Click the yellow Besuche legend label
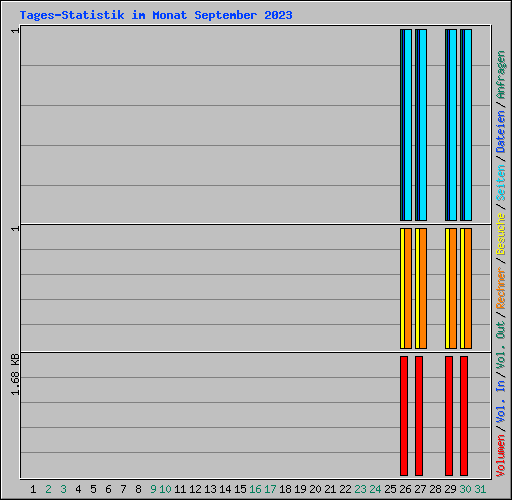The image size is (512, 500). click(x=500, y=234)
